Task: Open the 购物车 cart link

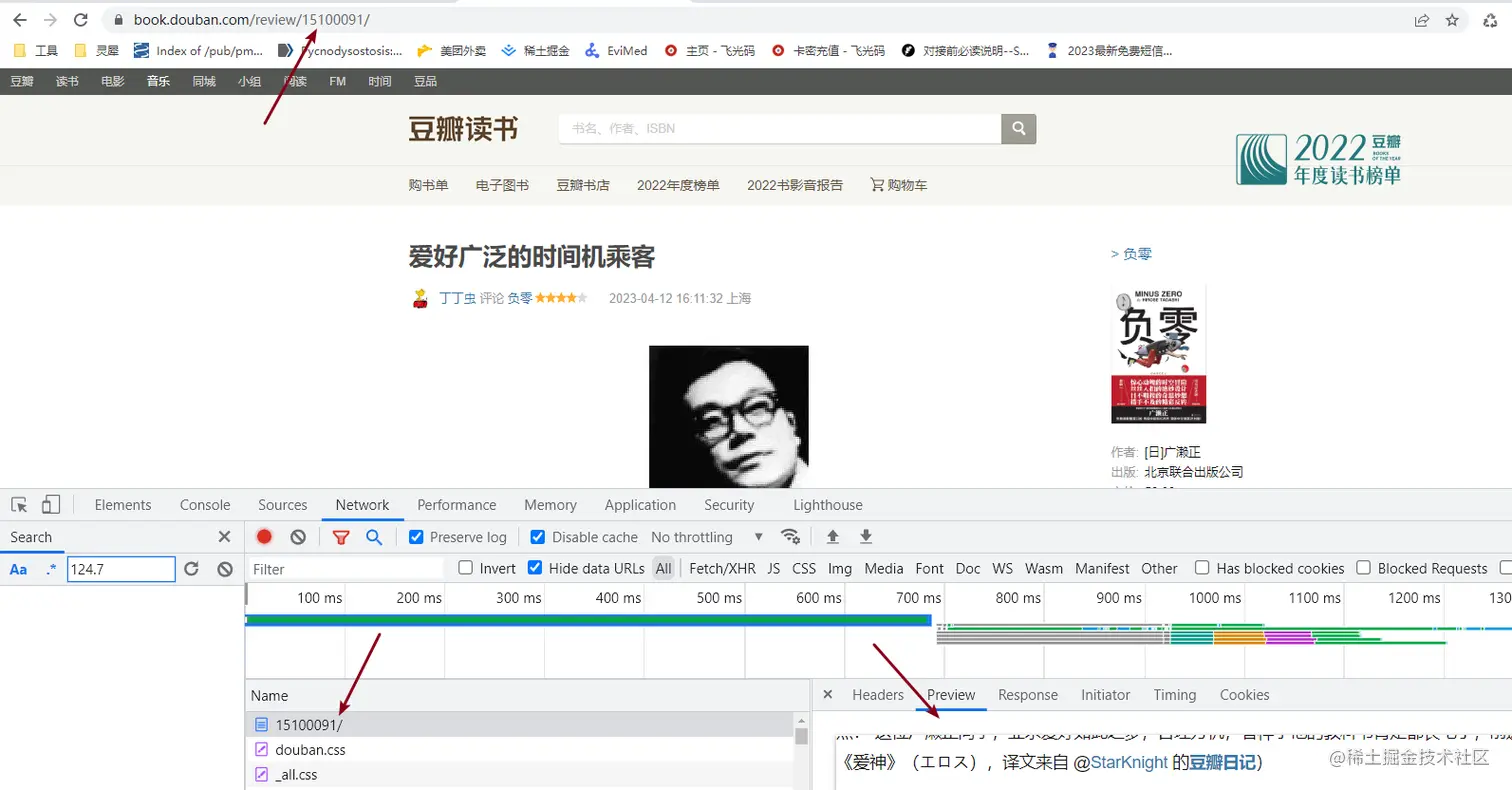Action: coord(898,185)
